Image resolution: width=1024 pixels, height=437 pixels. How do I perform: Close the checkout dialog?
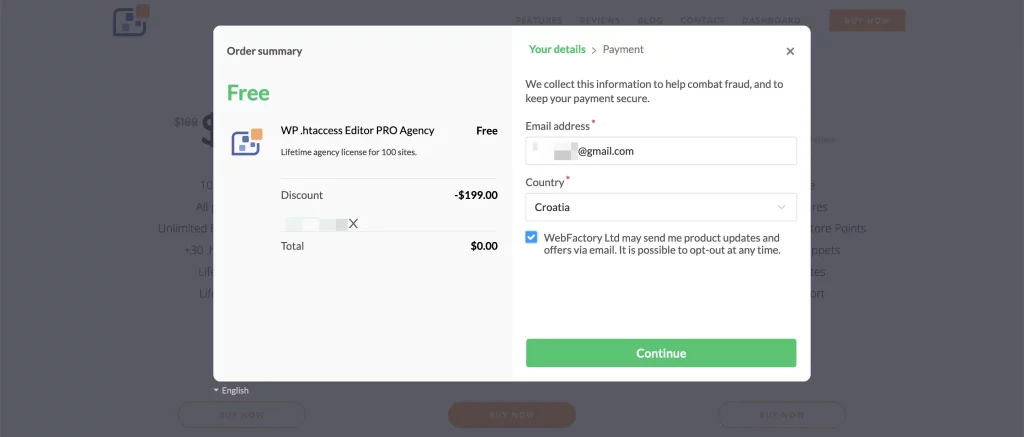click(790, 51)
